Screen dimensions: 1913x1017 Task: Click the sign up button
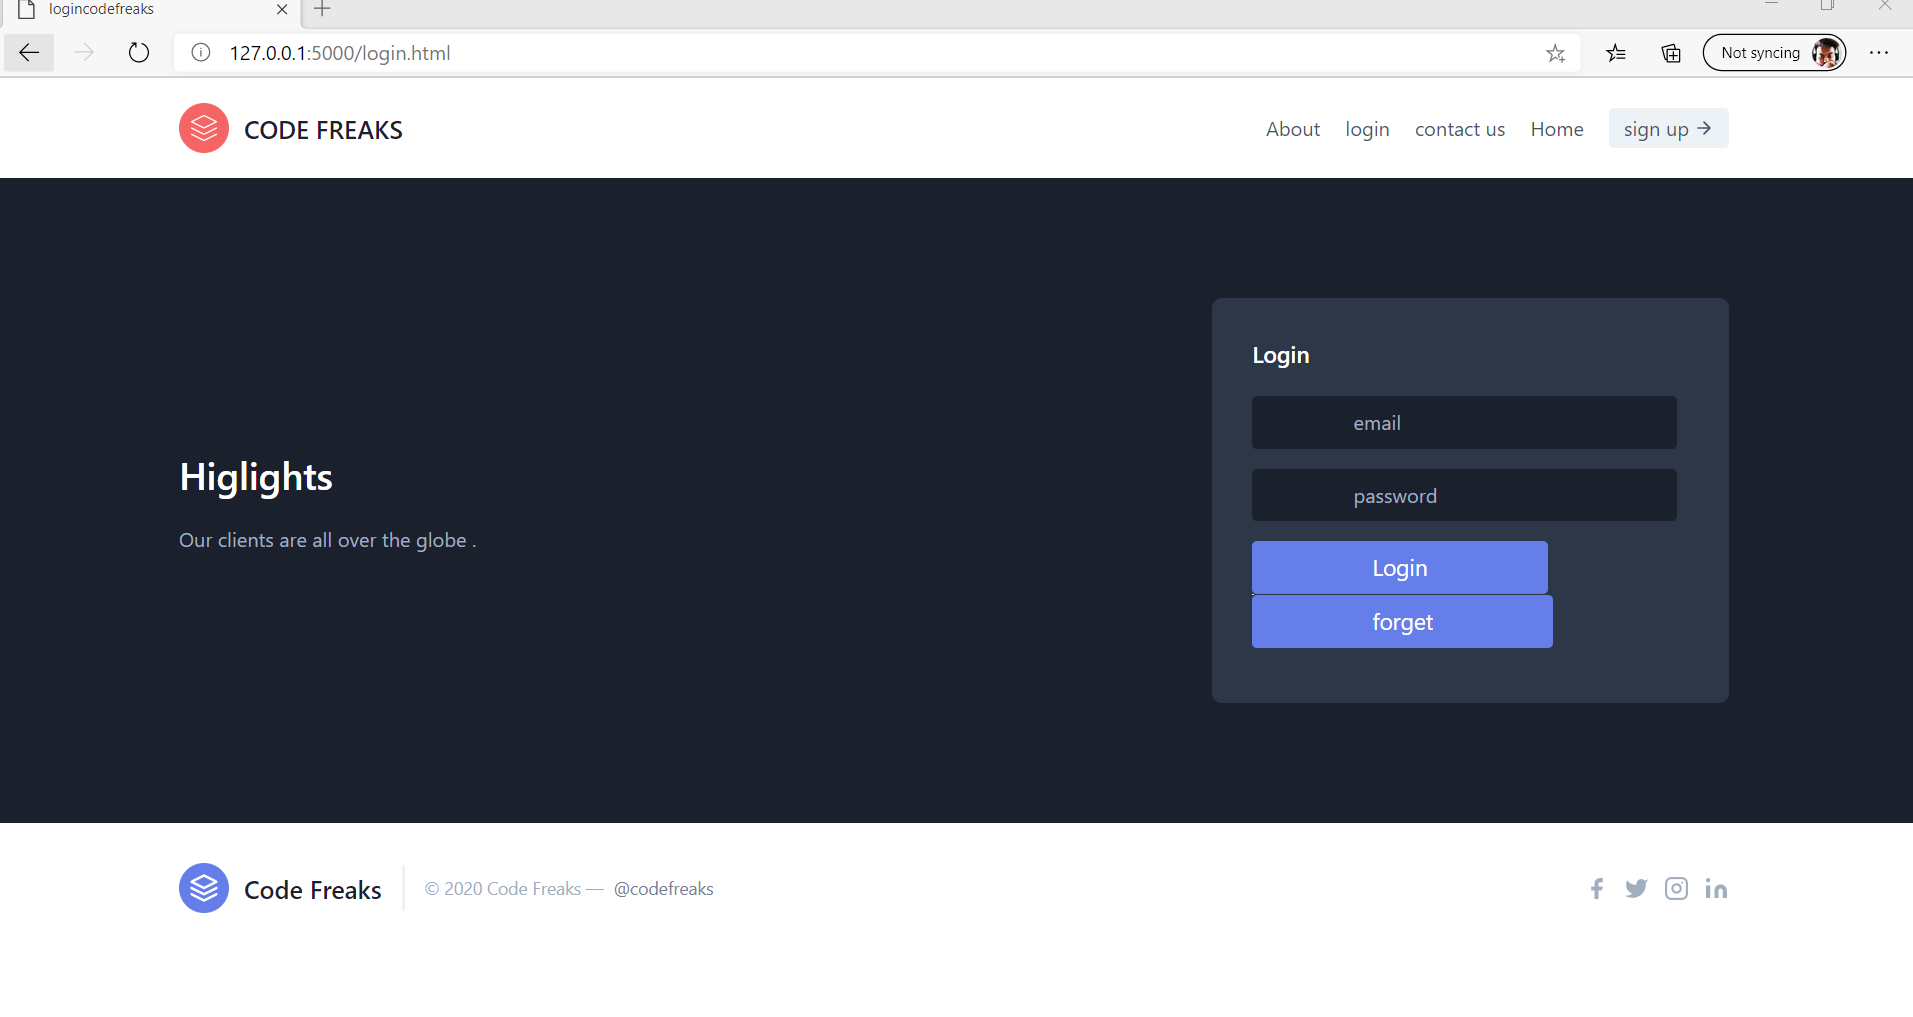[1666, 128]
